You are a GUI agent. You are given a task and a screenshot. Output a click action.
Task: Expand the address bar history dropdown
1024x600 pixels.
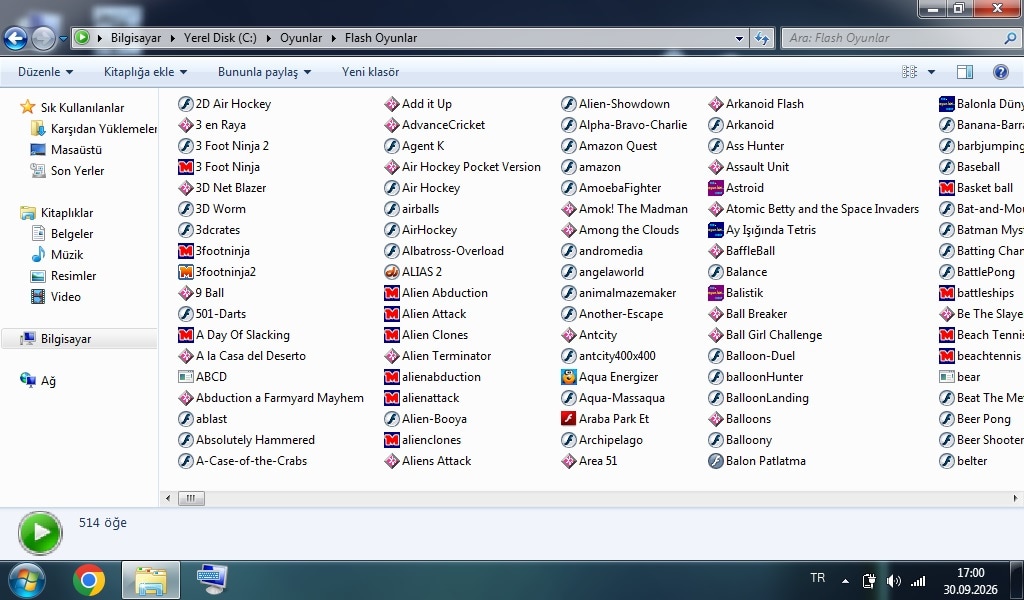coord(739,38)
